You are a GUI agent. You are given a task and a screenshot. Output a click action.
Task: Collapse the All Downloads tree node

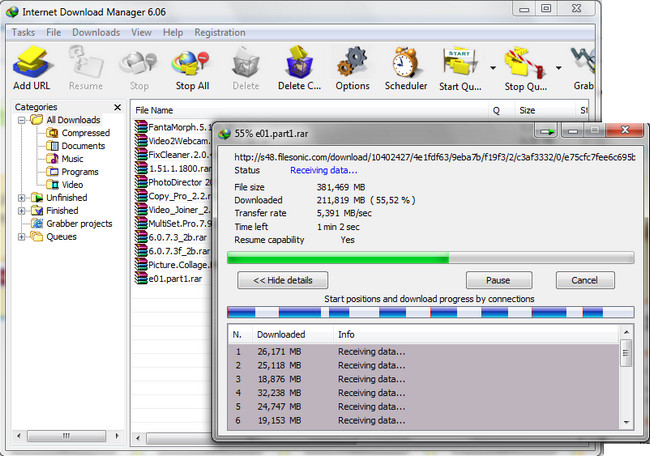pos(22,120)
